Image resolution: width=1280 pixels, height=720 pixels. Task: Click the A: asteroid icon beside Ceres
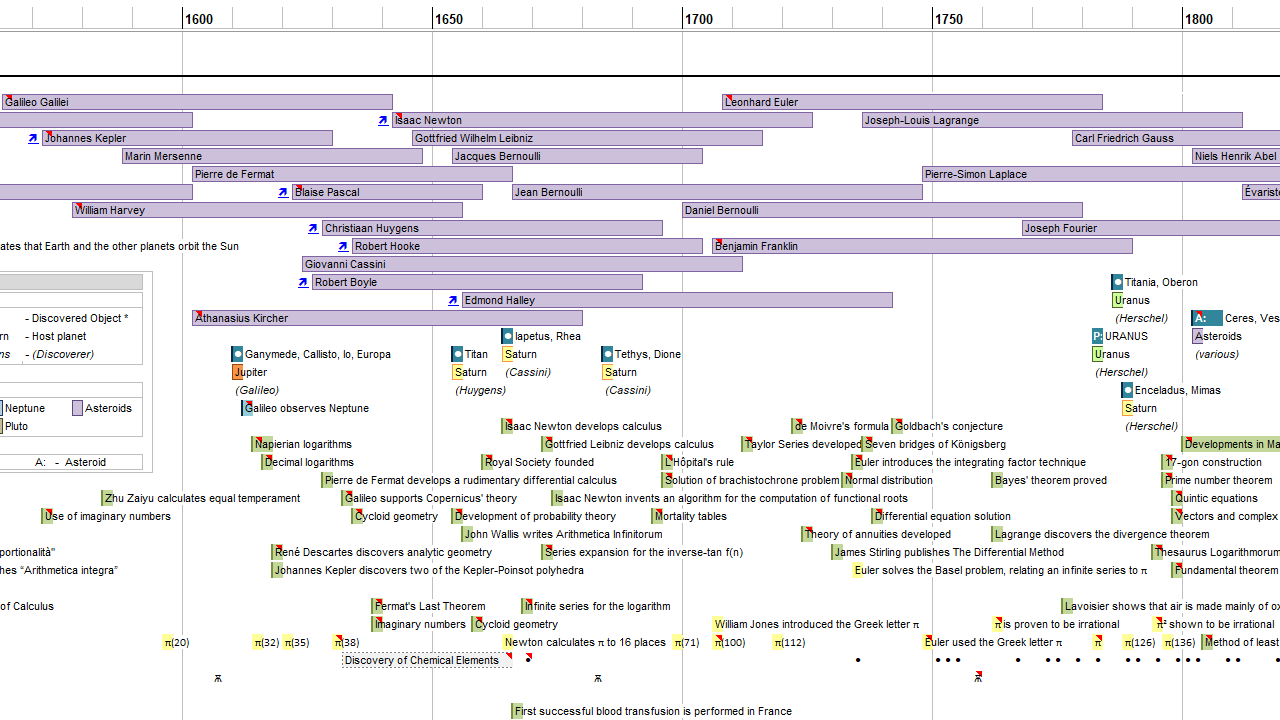click(x=1206, y=318)
